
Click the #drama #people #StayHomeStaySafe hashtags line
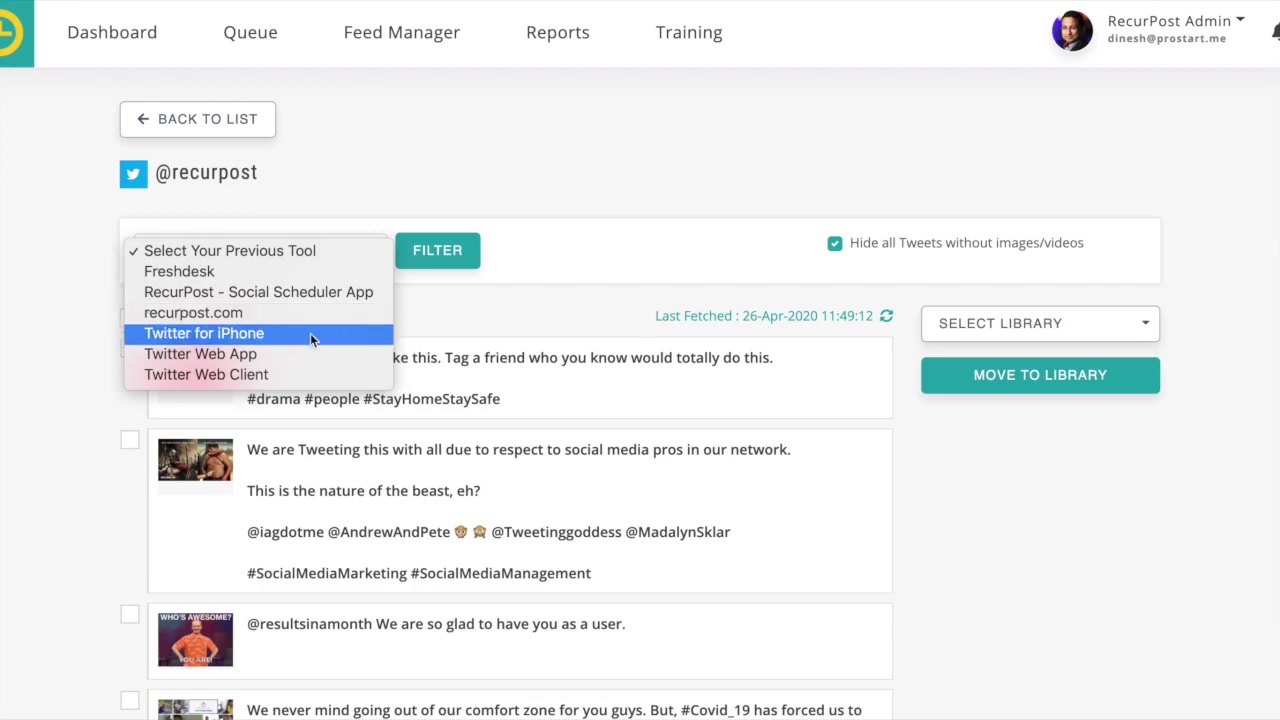(373, 399)
